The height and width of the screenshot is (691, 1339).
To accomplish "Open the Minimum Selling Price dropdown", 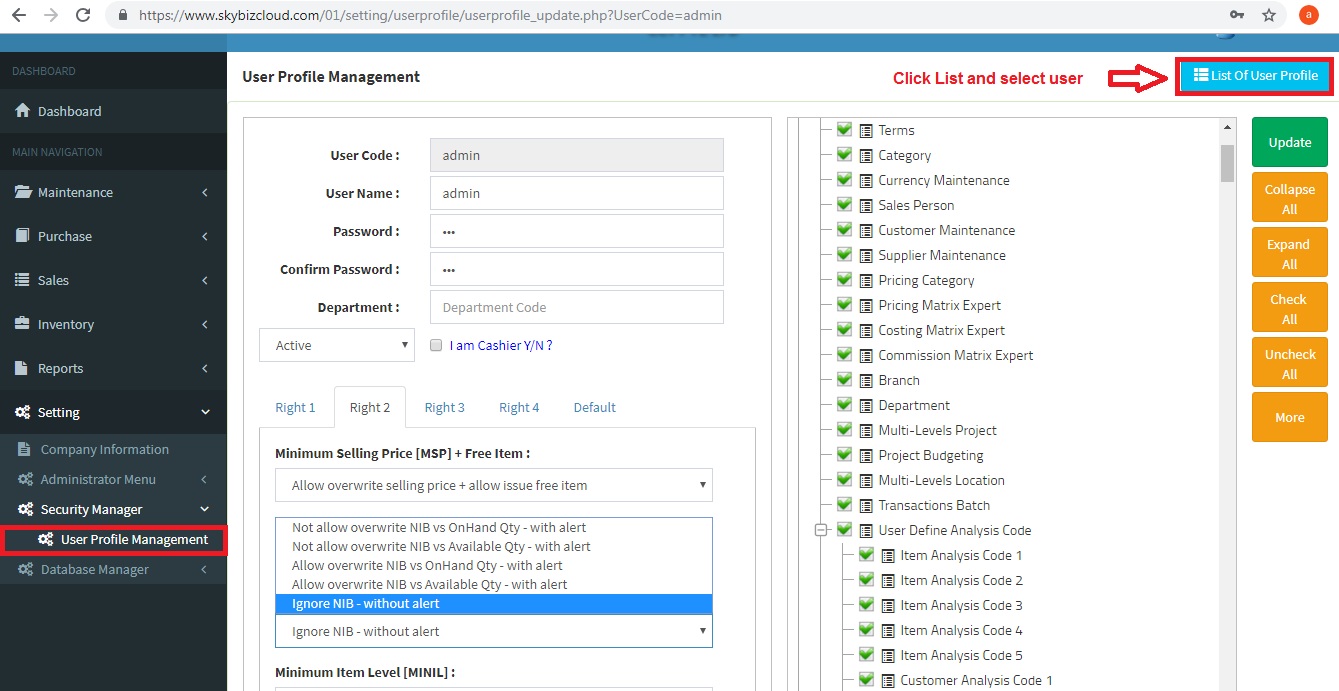I will pyautogui.click(x=494, y=485).
